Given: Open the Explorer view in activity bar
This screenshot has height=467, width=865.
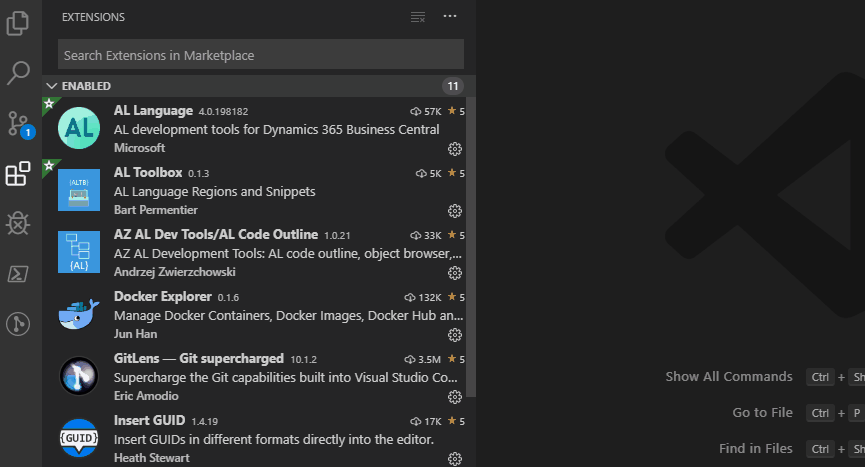Looking at the screenshot, I should point(18,23).
